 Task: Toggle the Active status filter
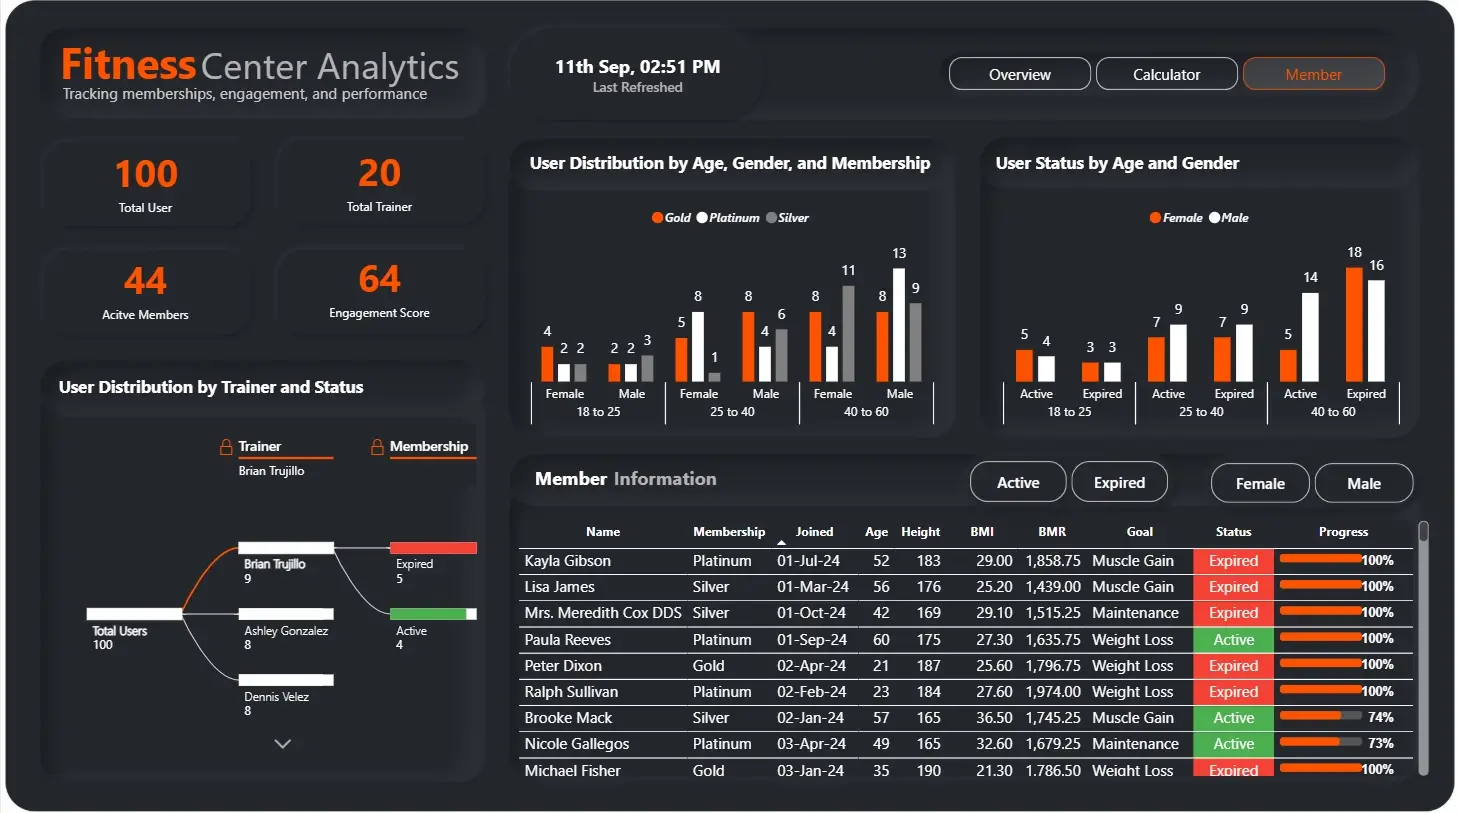[1018, 483]
